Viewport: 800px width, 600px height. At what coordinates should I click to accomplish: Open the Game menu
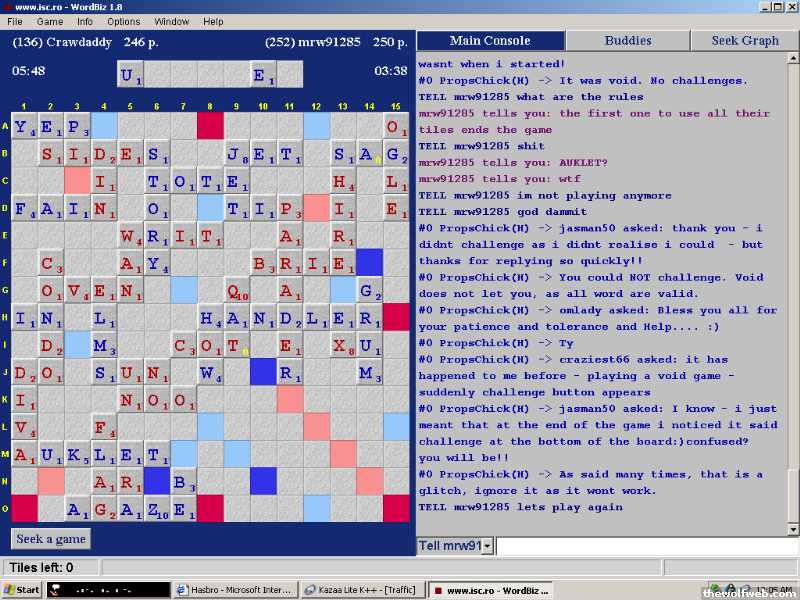tap(50, 21)
